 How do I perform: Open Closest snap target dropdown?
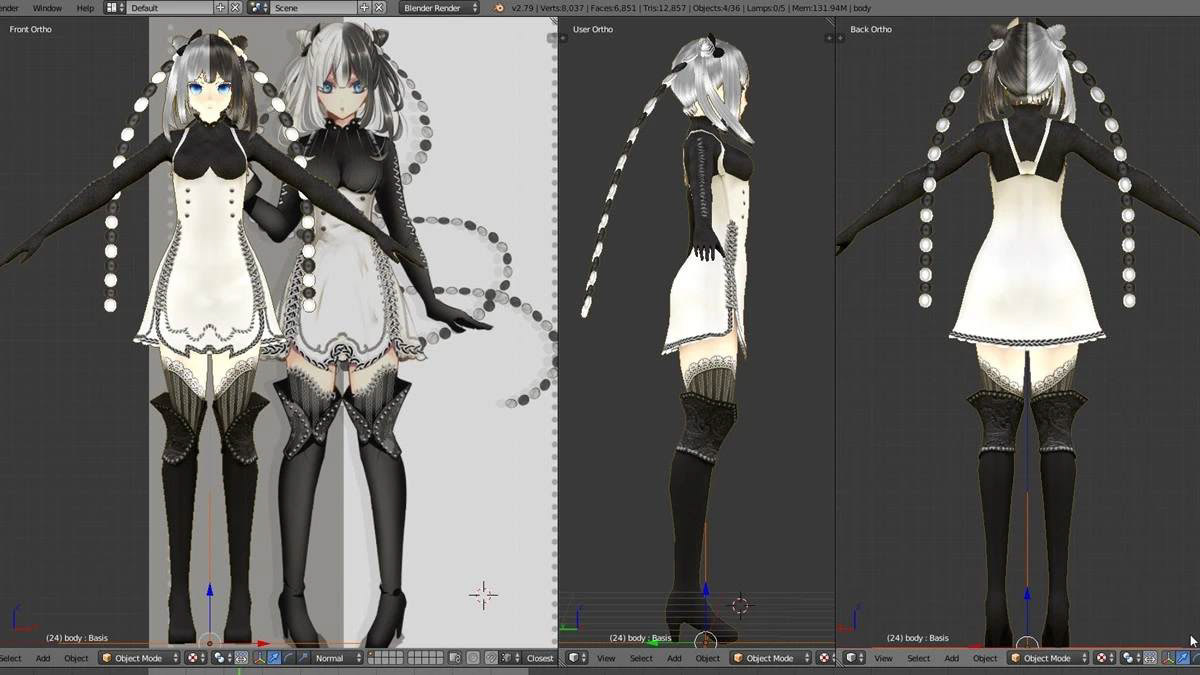click(540, 658)
